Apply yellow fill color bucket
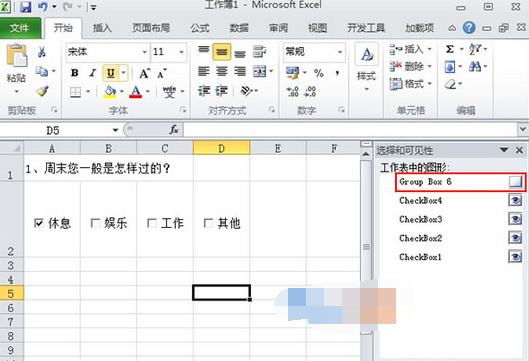Viewport: 529px width, 361px height. (110, 91)
